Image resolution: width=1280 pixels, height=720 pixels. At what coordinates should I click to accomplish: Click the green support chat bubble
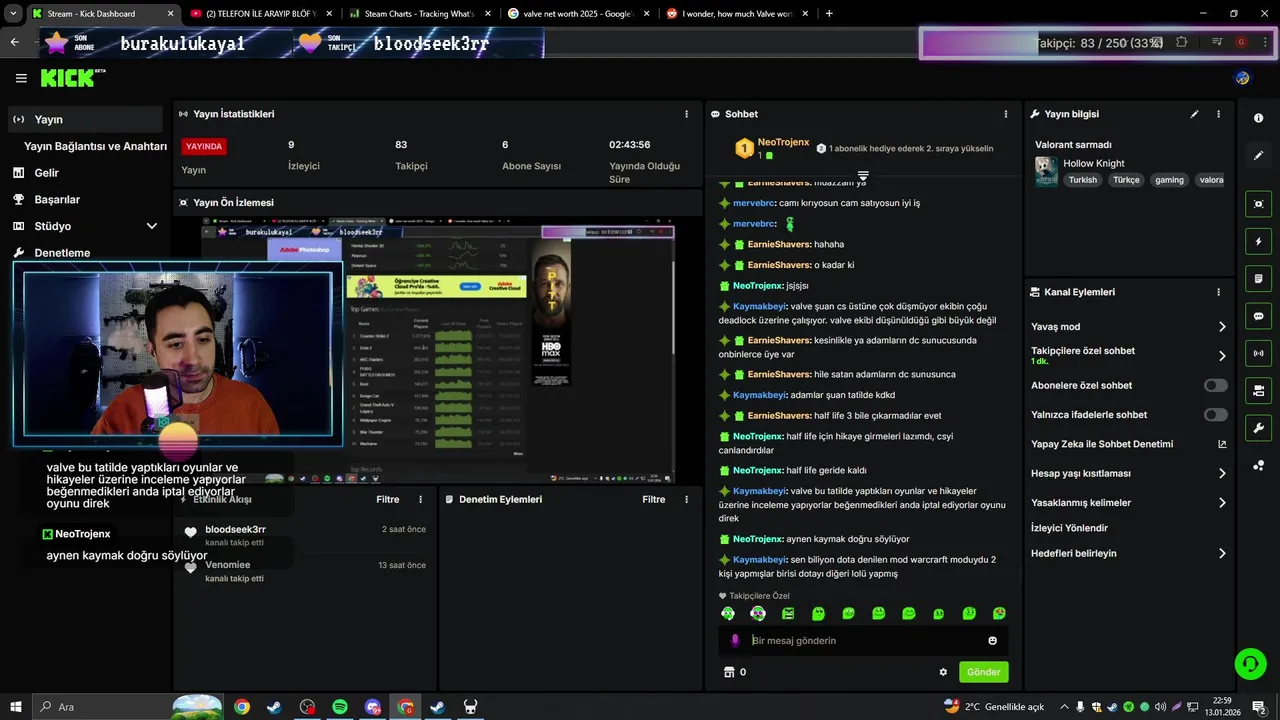pos(1249,662)
